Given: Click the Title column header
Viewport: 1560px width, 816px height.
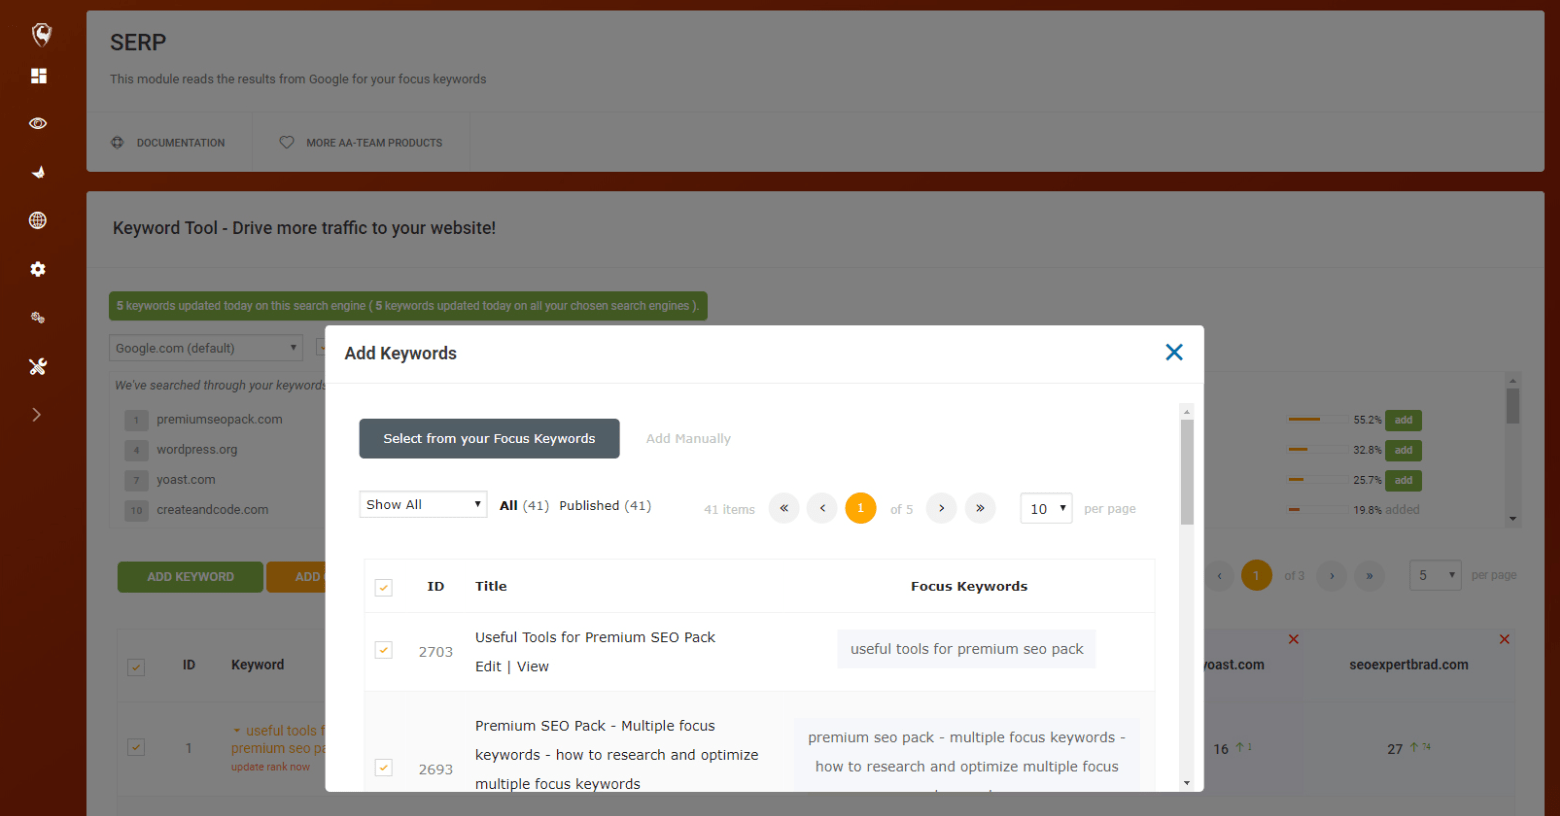Looking at the screenshot, I should tap(491, 586).
